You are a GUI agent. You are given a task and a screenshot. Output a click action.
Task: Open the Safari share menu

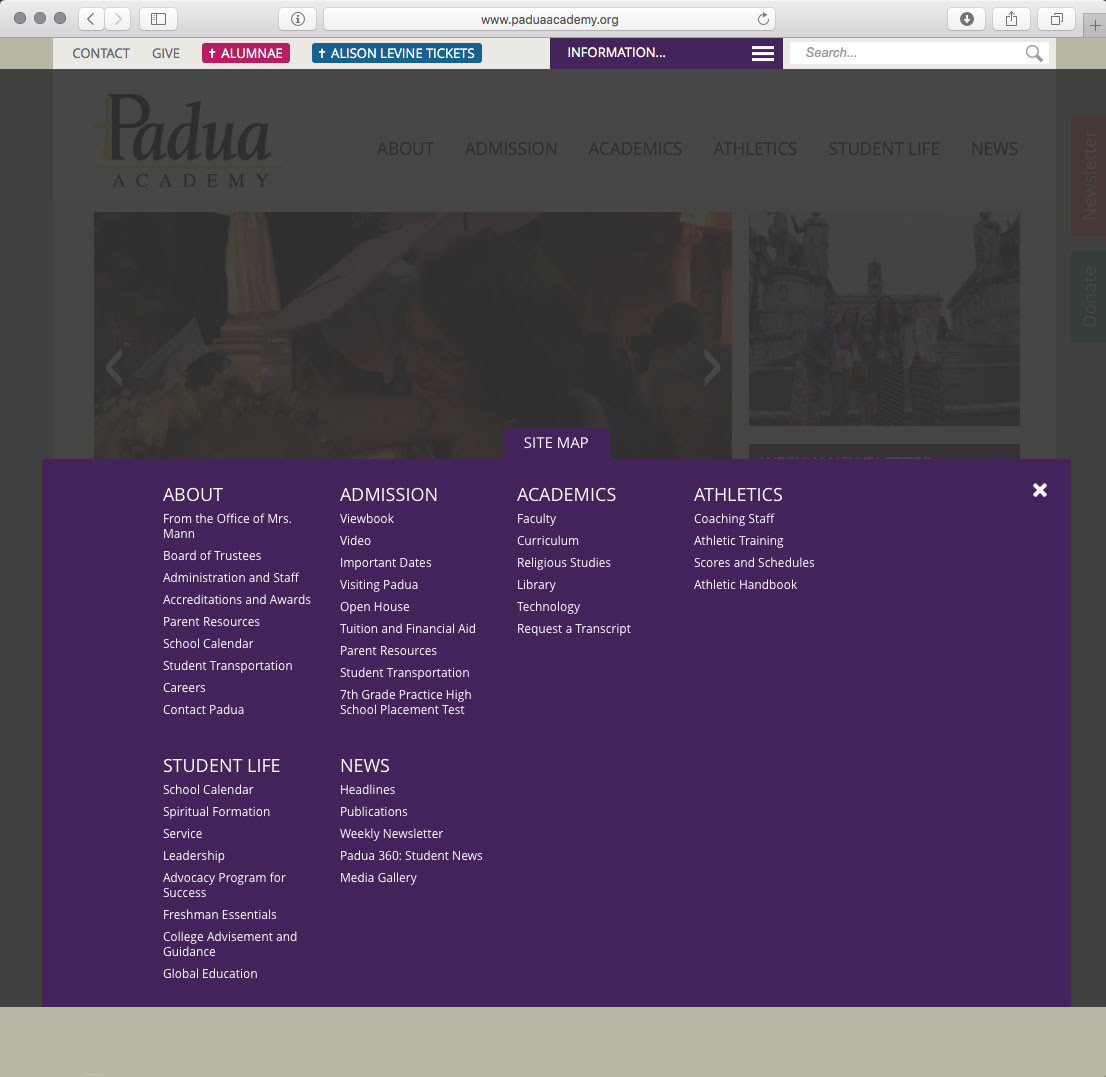1011,19
